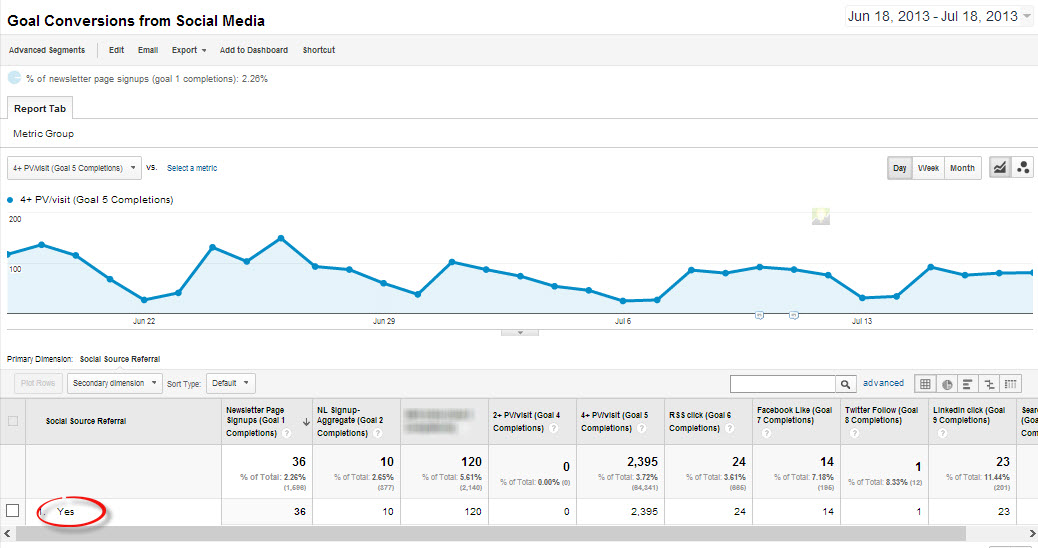Click the table search magnifier icon
The image size is (1038, 548).
tap(847, 383)
